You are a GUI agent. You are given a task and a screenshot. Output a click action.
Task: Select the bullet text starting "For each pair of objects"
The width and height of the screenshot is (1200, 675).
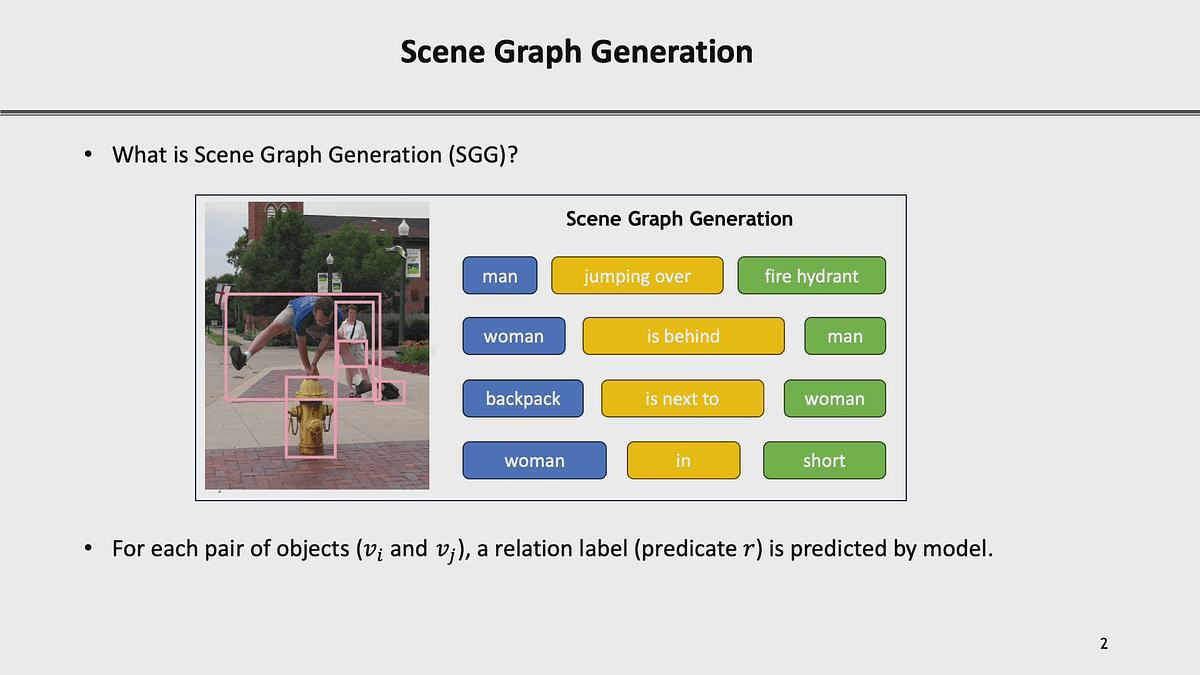(553, 549)
